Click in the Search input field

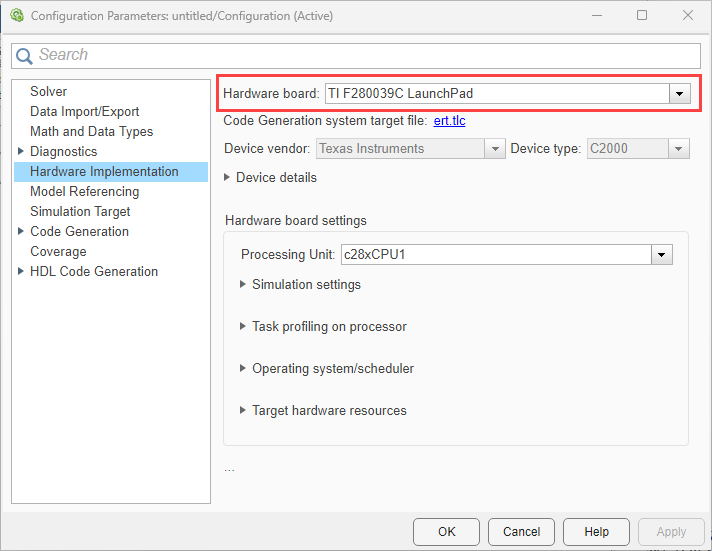(x=360, y=56)
